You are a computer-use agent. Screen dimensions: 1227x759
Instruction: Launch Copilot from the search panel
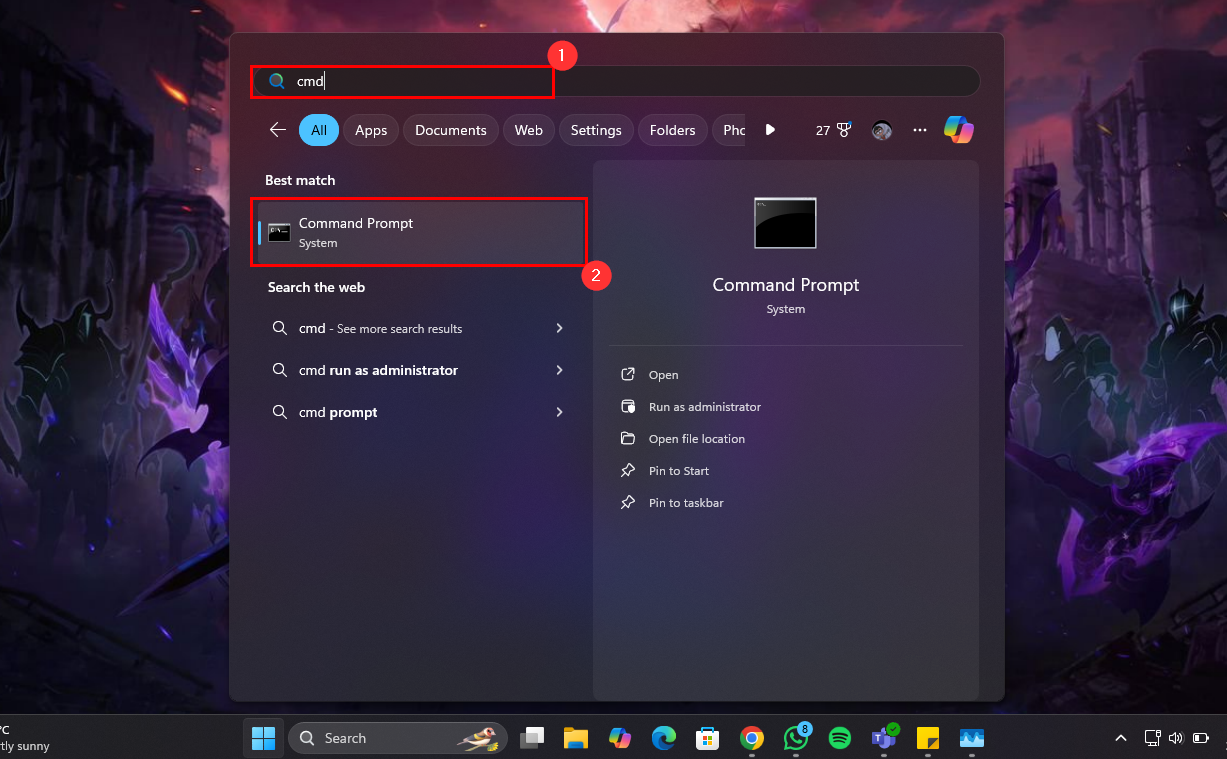959,130
